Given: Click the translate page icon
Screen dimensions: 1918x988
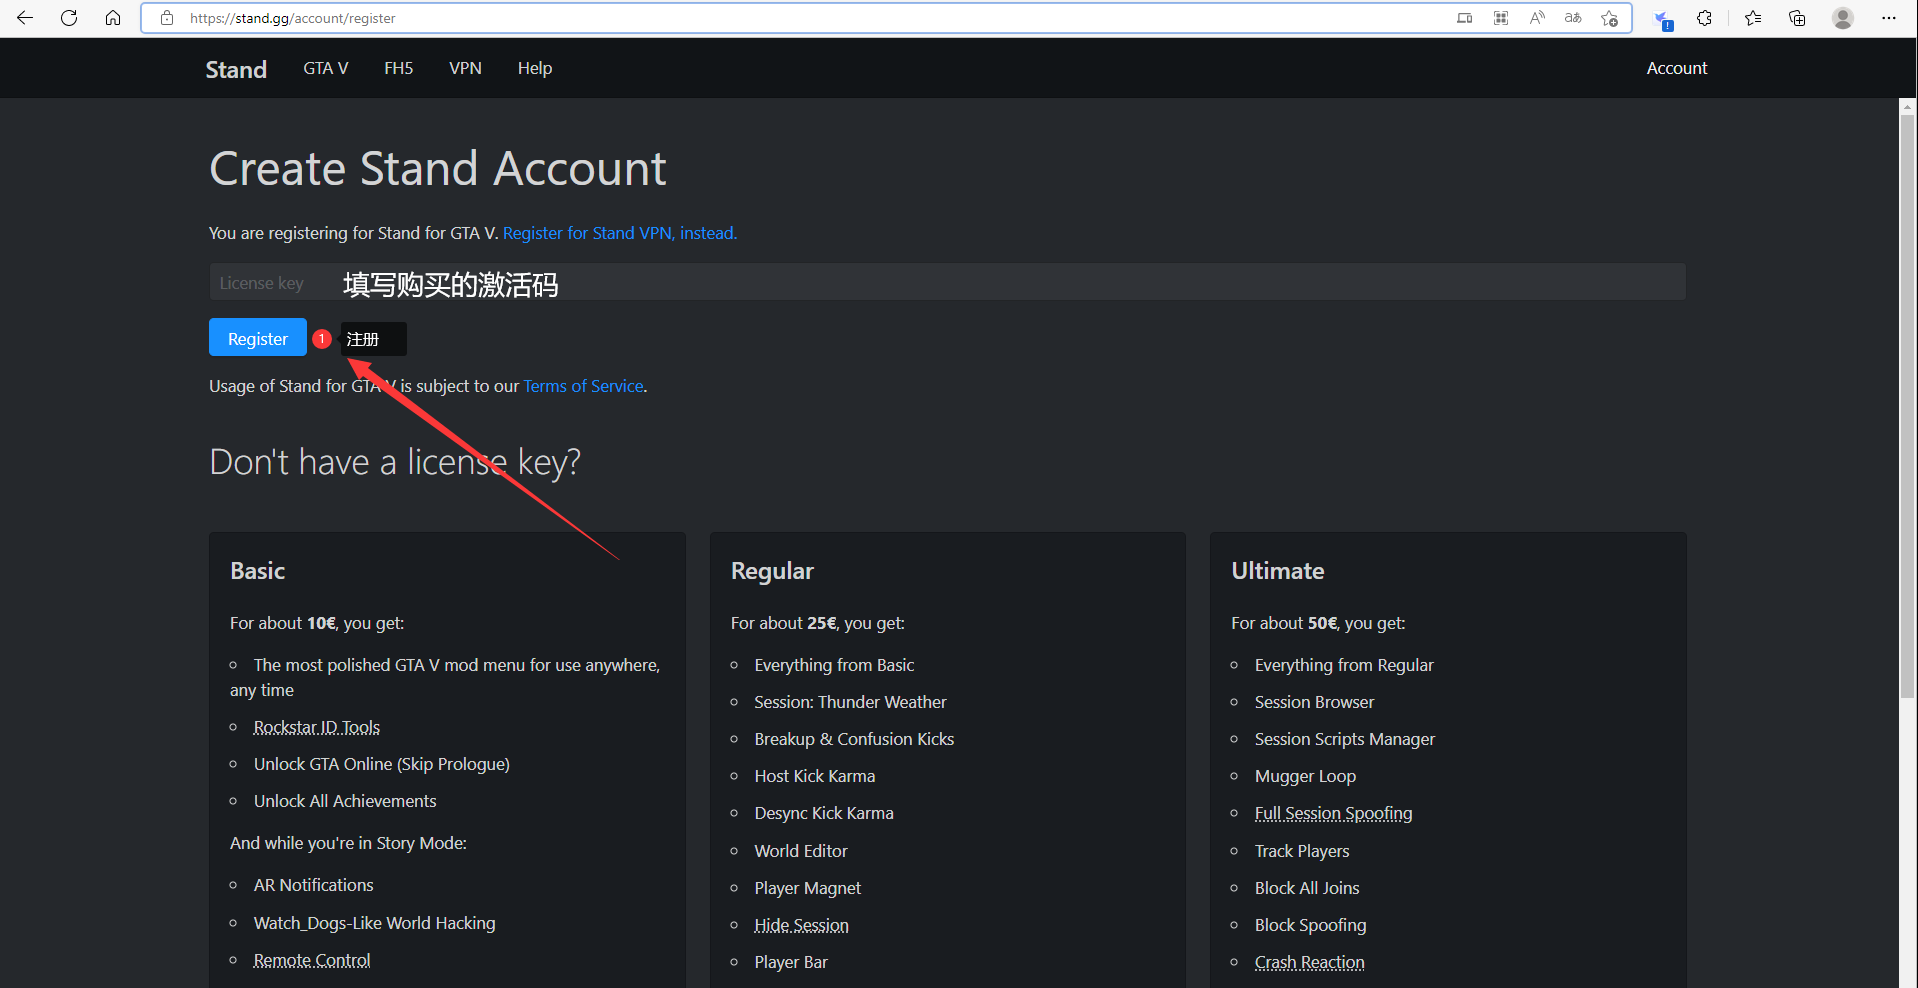Looking at the screenshot, I should tap(1573, 18).
